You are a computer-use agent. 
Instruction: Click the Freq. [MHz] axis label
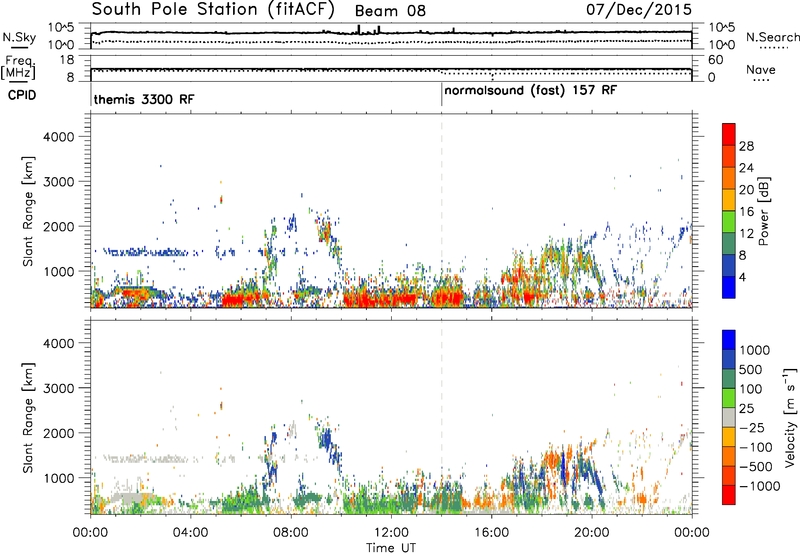coord(19,67)
